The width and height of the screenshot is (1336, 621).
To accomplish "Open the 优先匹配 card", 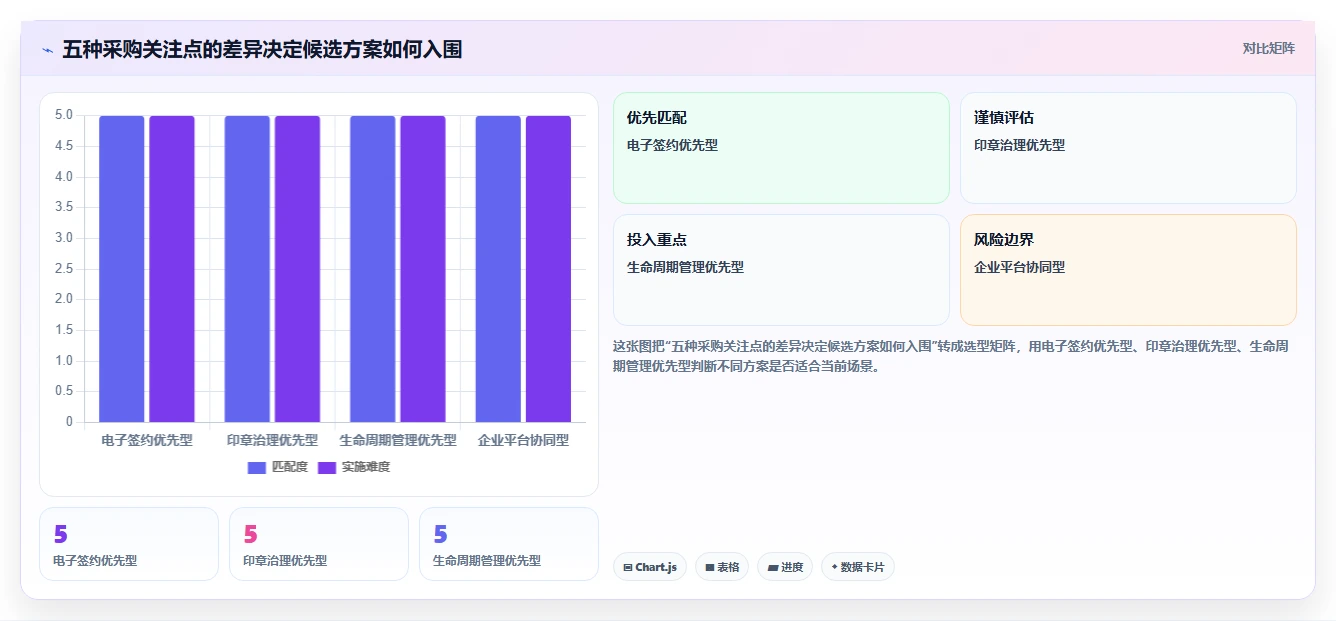I will tap(781, 148).
